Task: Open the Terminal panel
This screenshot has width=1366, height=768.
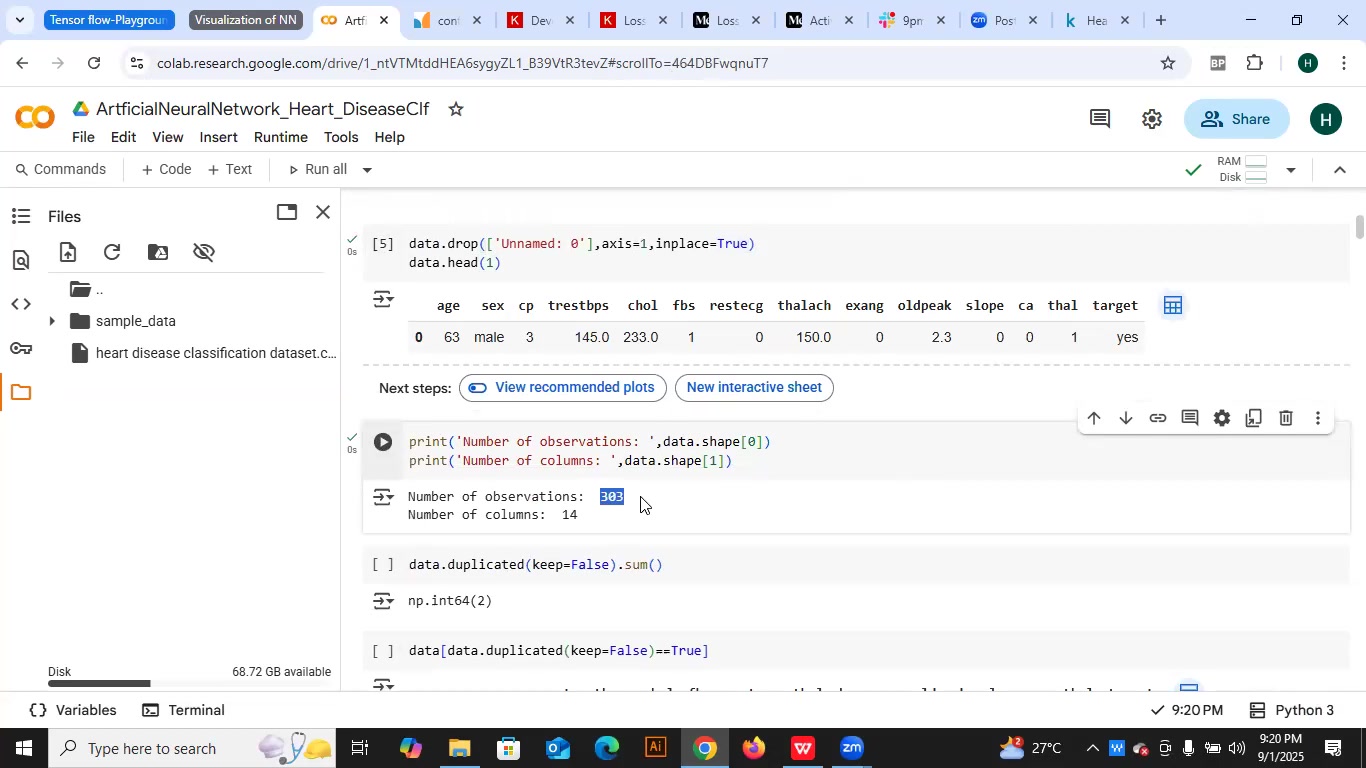Action: pos(183,711)
